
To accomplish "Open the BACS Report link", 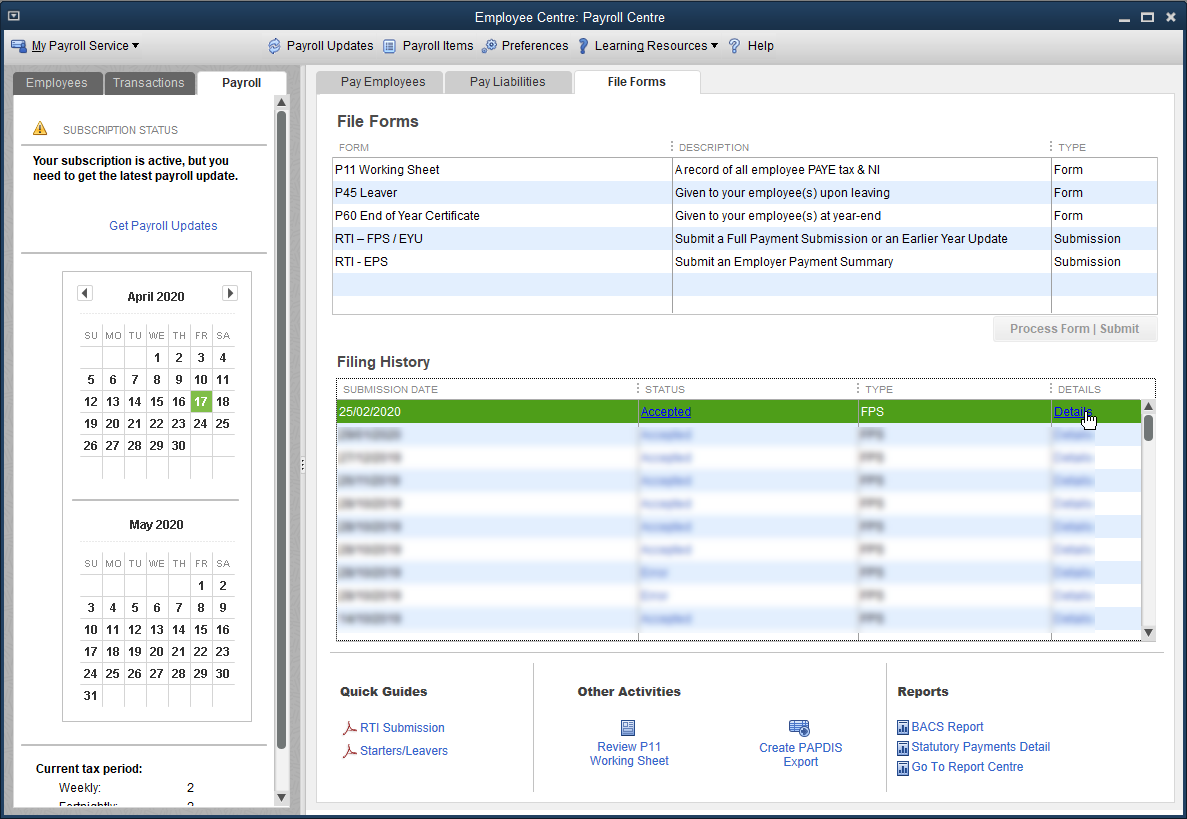I will click(947, 727).
